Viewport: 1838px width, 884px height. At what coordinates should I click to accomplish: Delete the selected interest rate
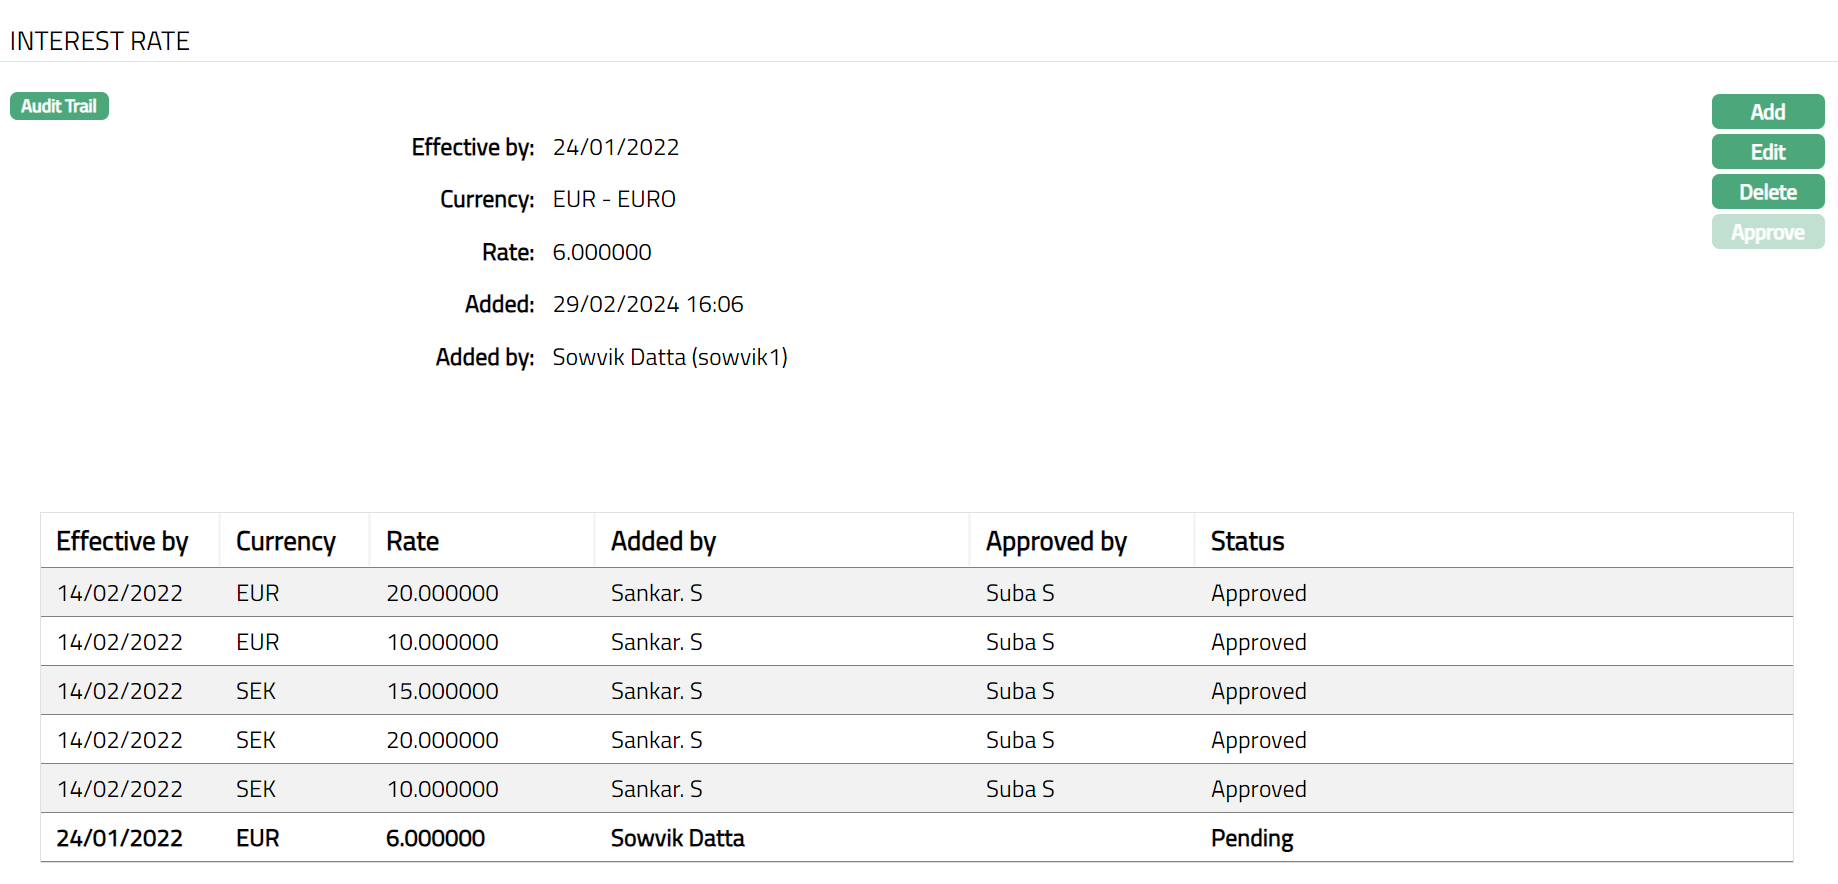tap(1767, 192)
